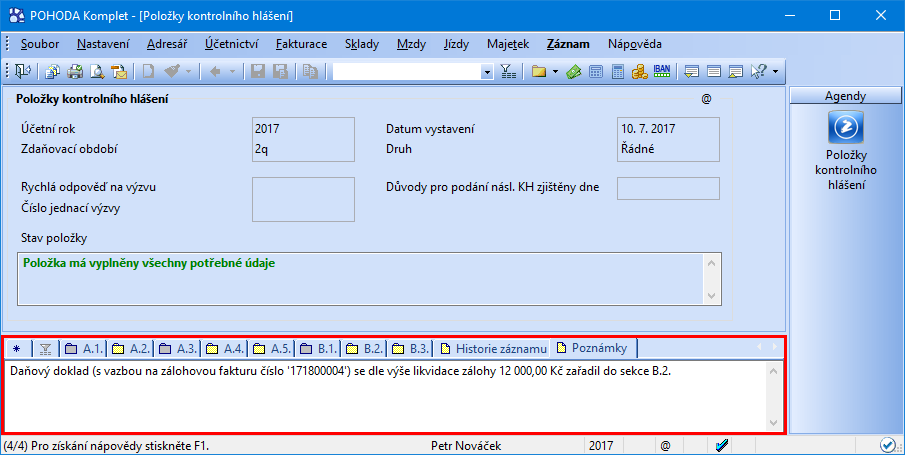This screenshot has height=455, width=905.
Task: Click the filter funnel icon in toolbar
Action: tap(508, 72)
